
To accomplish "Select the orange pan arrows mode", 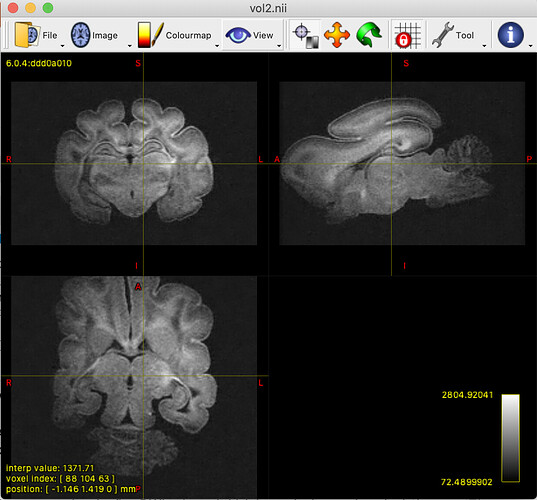I will point(337,35).
